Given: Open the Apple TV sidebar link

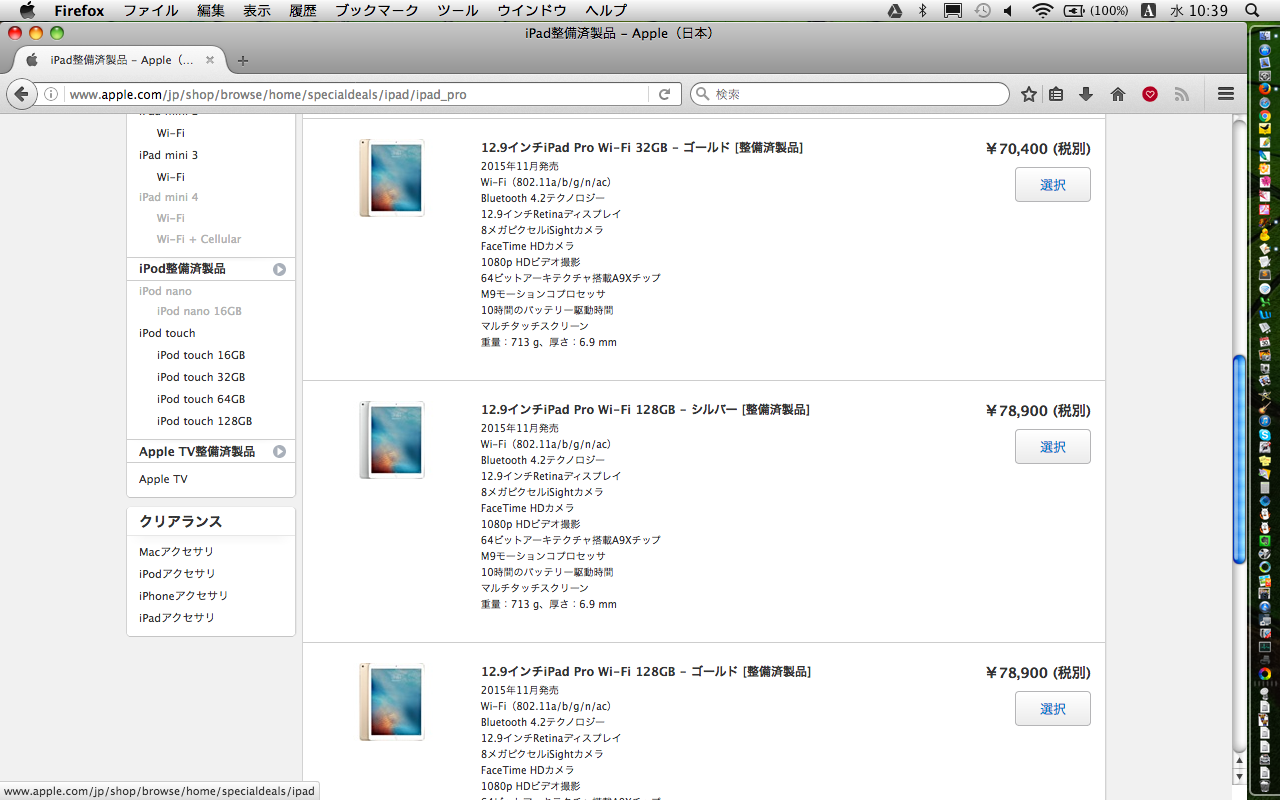Looking at the screenshot, I should [x=163, y=479].
